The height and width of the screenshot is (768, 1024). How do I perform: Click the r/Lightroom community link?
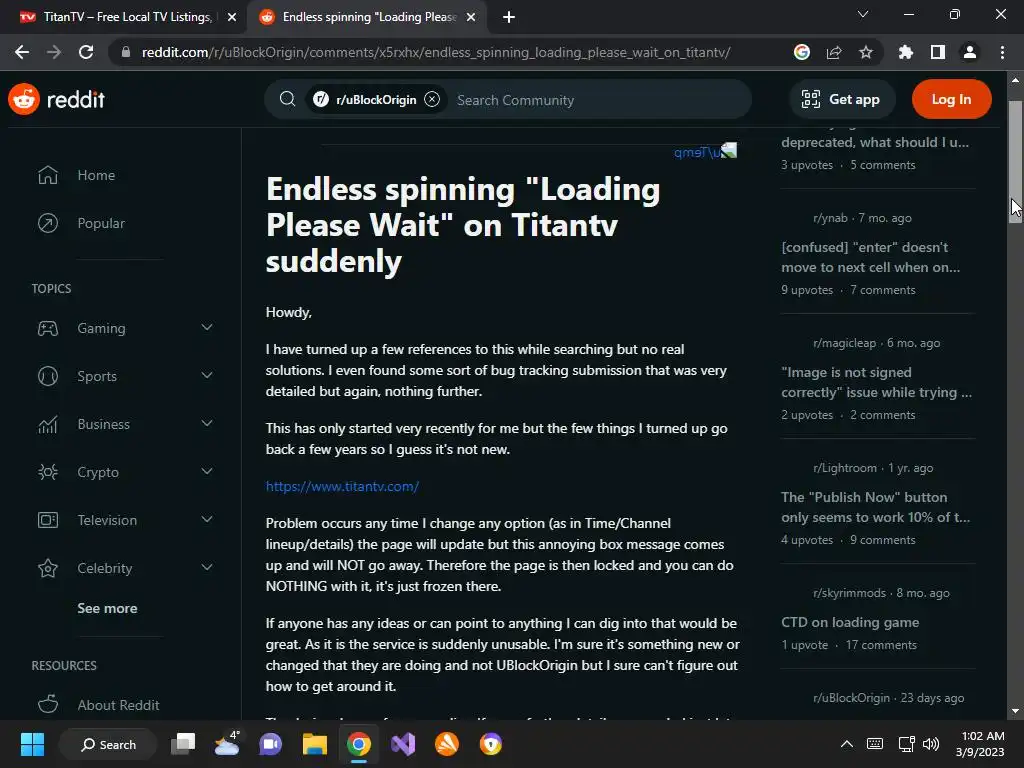tap(844, 468)
